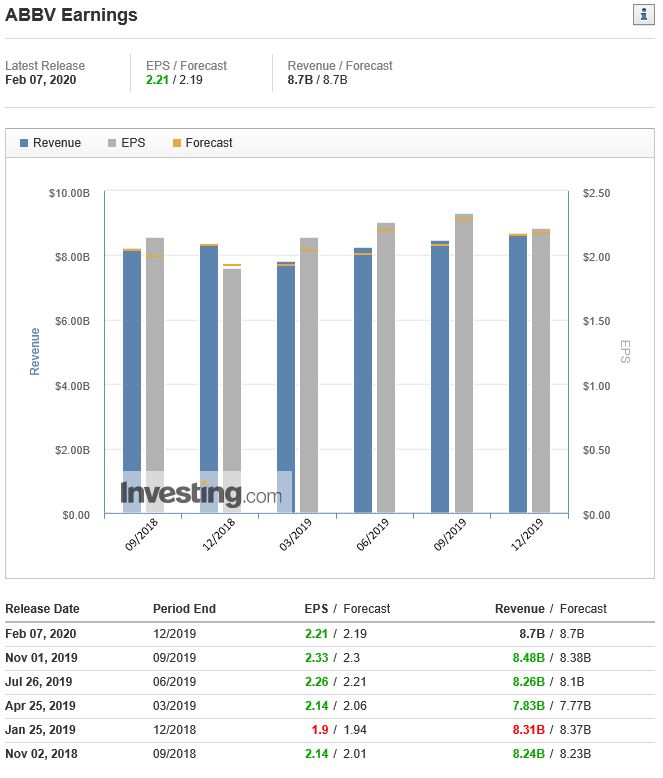Click the gray EPS legend swatch
Viewport: 663px width, 778px height.
point(112,143)
